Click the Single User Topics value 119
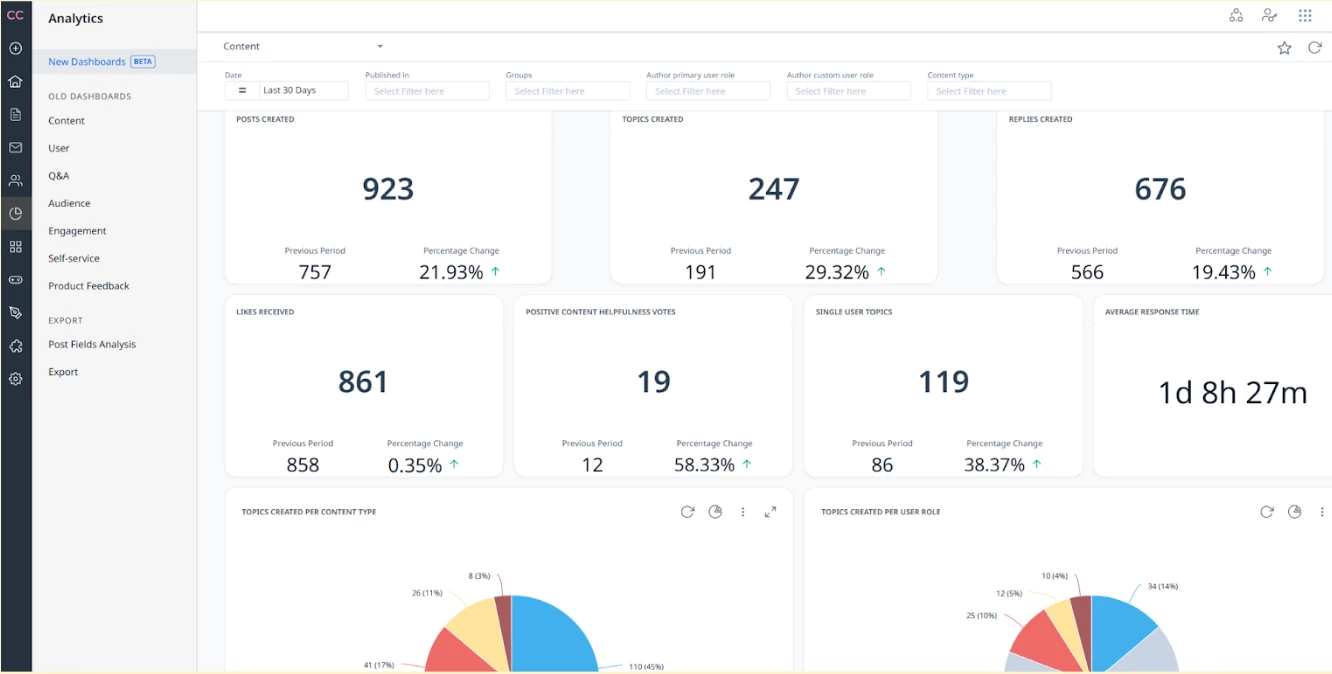Viewport: 1332px width, 674px height. click(943, 381)
